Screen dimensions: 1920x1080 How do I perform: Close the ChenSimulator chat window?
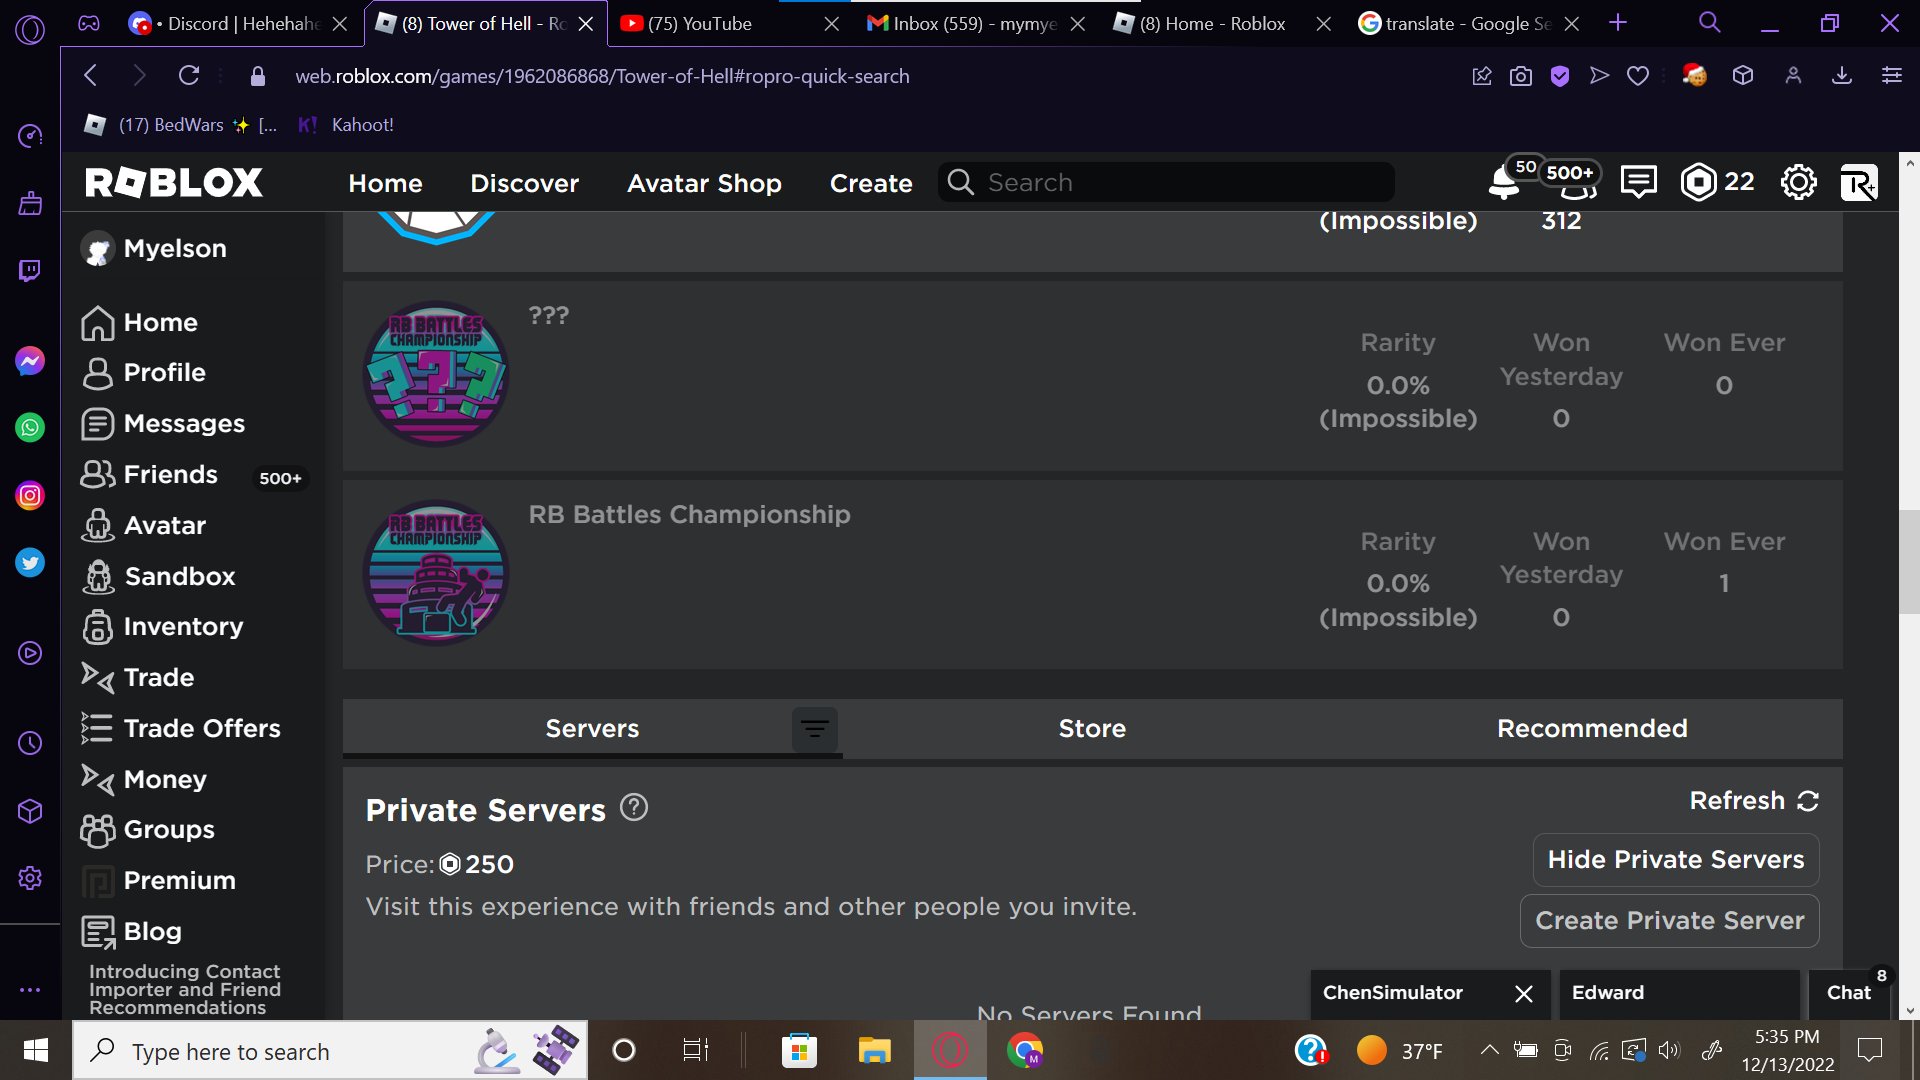[1523, 993]
